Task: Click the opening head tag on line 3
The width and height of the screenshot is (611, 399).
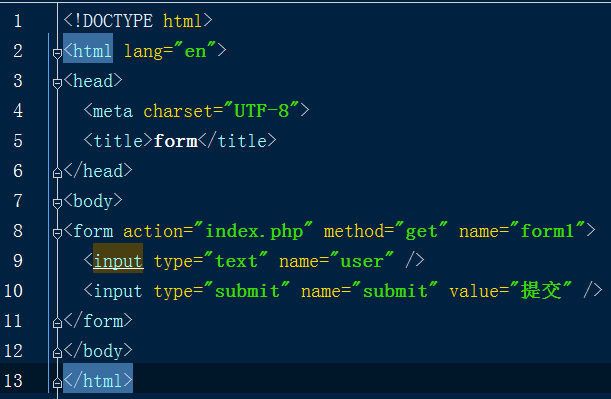Action: tap(93, 81)
